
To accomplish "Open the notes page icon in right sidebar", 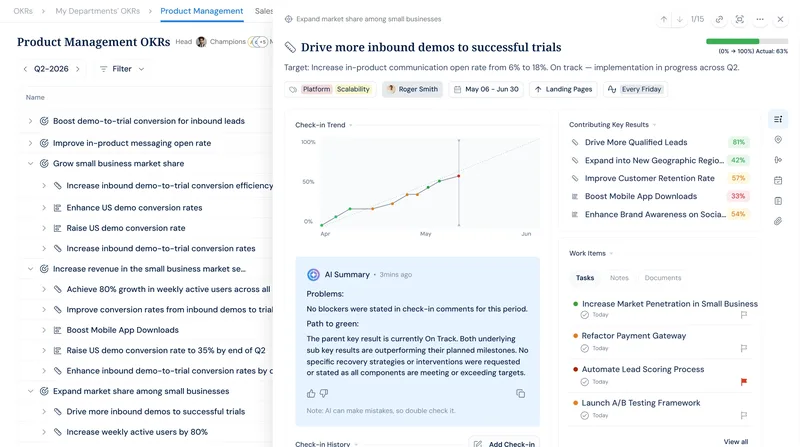I will coord(778,201).
